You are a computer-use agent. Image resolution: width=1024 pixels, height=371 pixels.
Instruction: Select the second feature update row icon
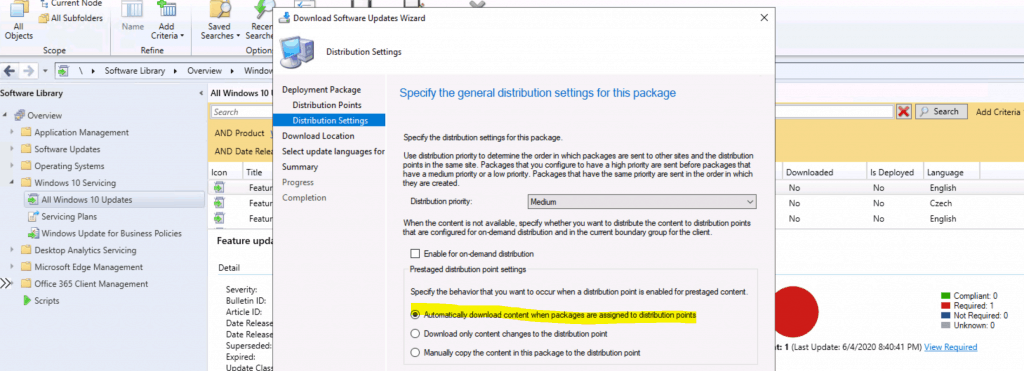218,203
